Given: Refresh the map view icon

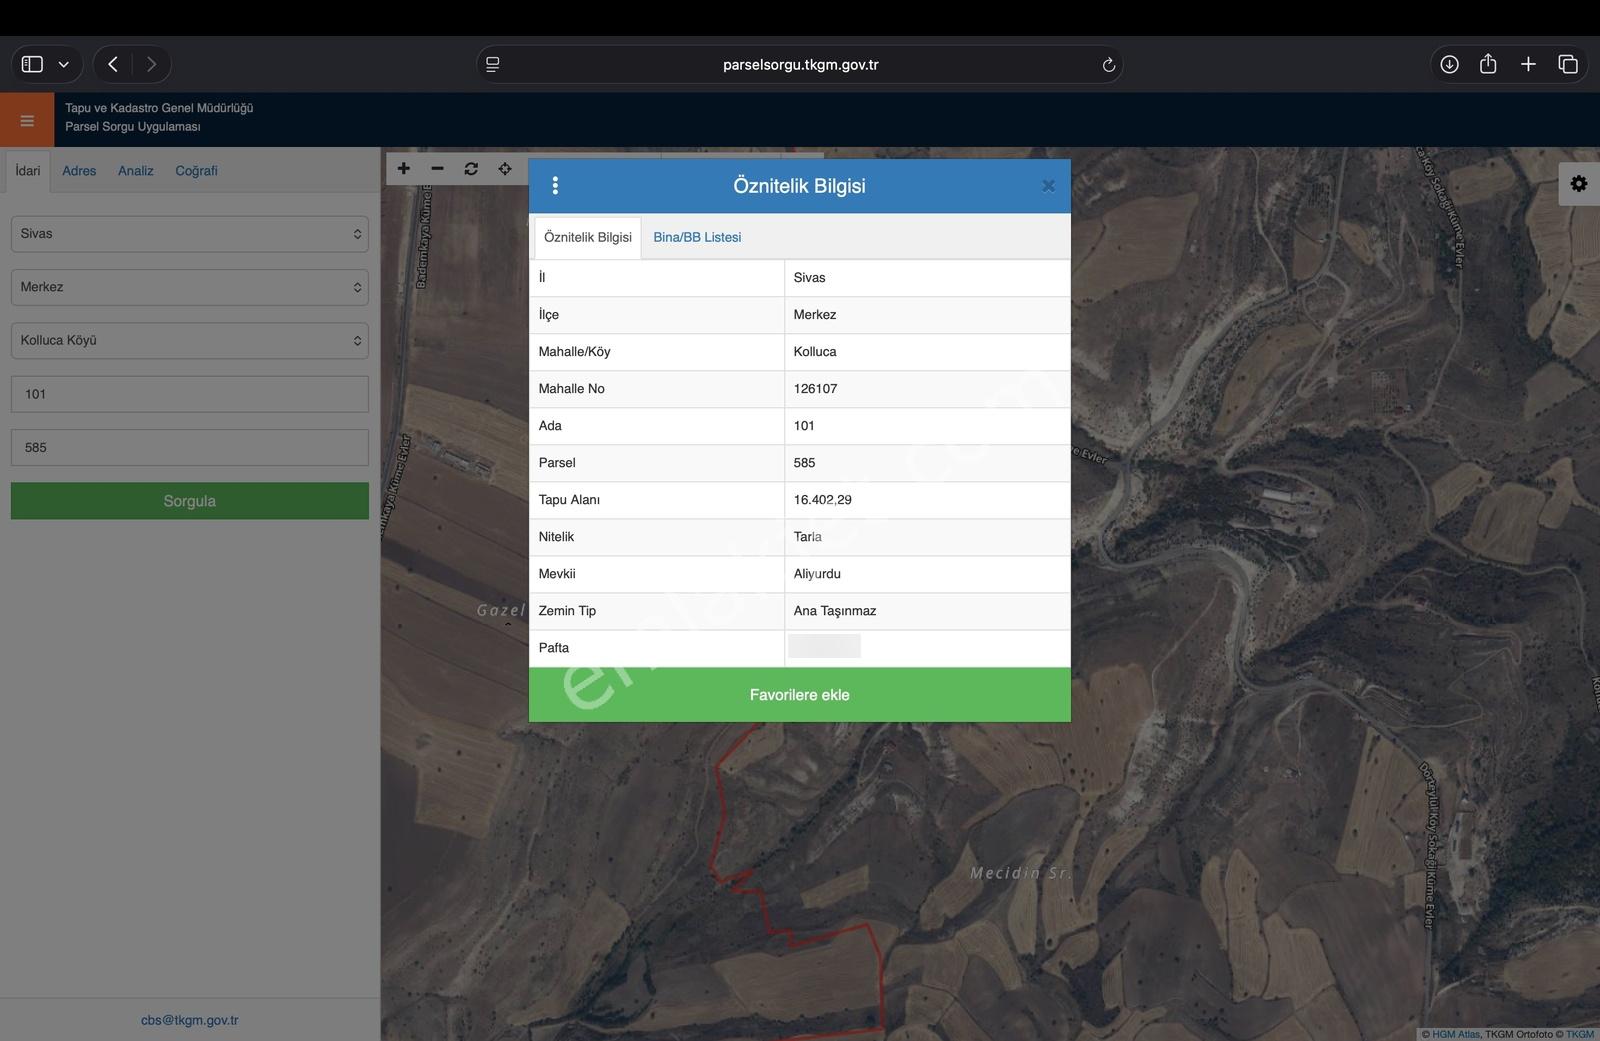Looking at the screenshot, I should click(471, 169).
